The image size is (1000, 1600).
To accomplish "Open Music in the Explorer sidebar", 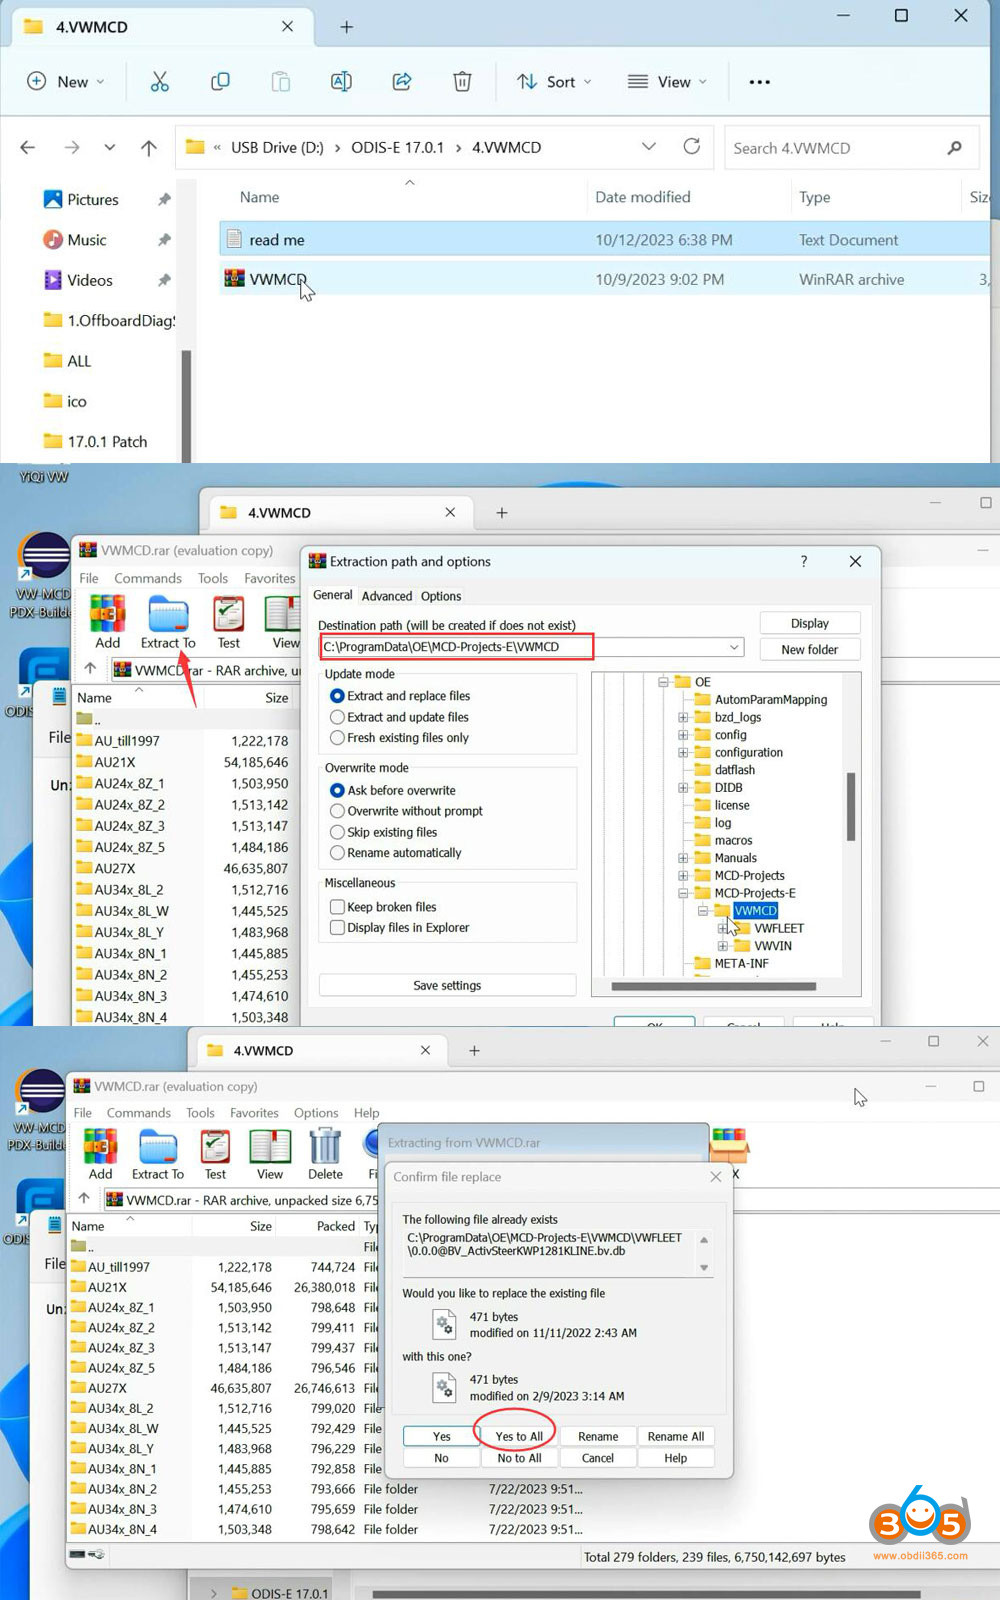I will coord(75,240).
